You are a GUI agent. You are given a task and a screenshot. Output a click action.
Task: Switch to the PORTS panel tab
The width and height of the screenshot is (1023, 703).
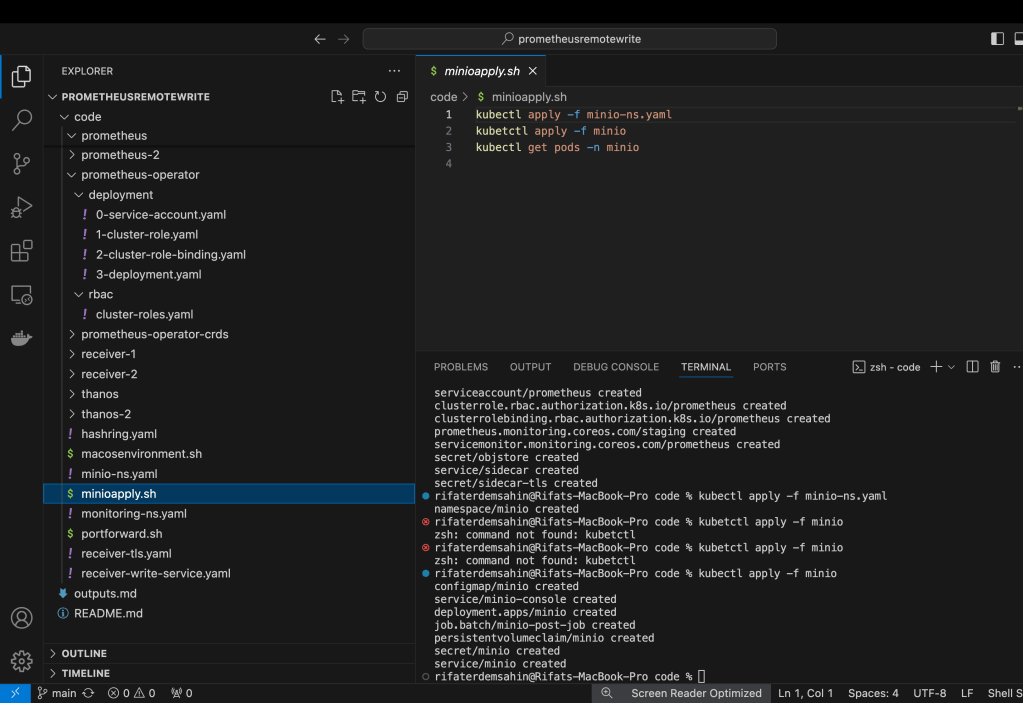(x=769, y=367)
